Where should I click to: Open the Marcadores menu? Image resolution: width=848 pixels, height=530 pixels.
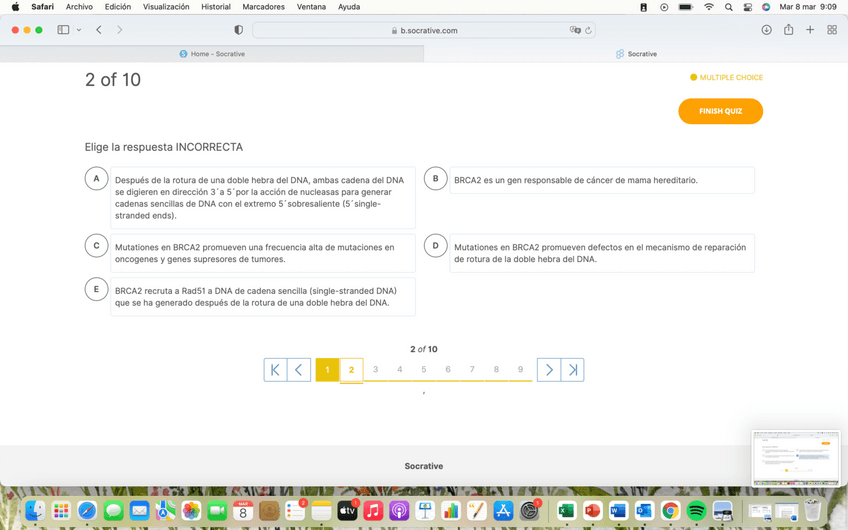263,7
